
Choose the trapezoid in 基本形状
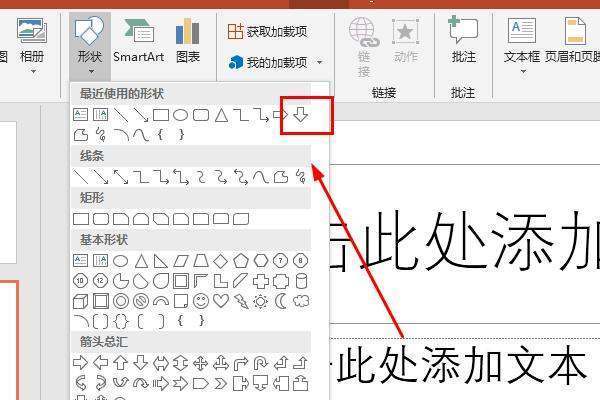pos(201,261)
